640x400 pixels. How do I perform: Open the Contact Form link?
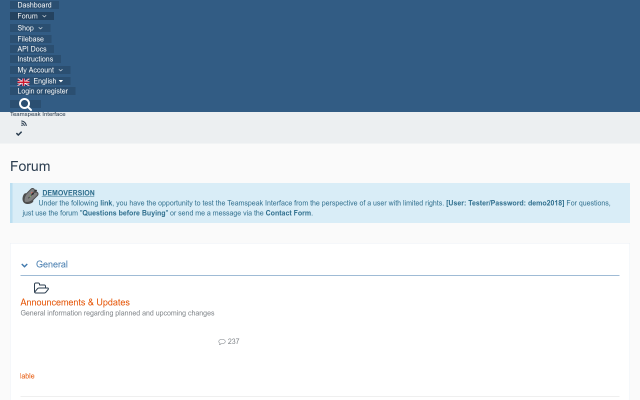[x=289, y=213]
